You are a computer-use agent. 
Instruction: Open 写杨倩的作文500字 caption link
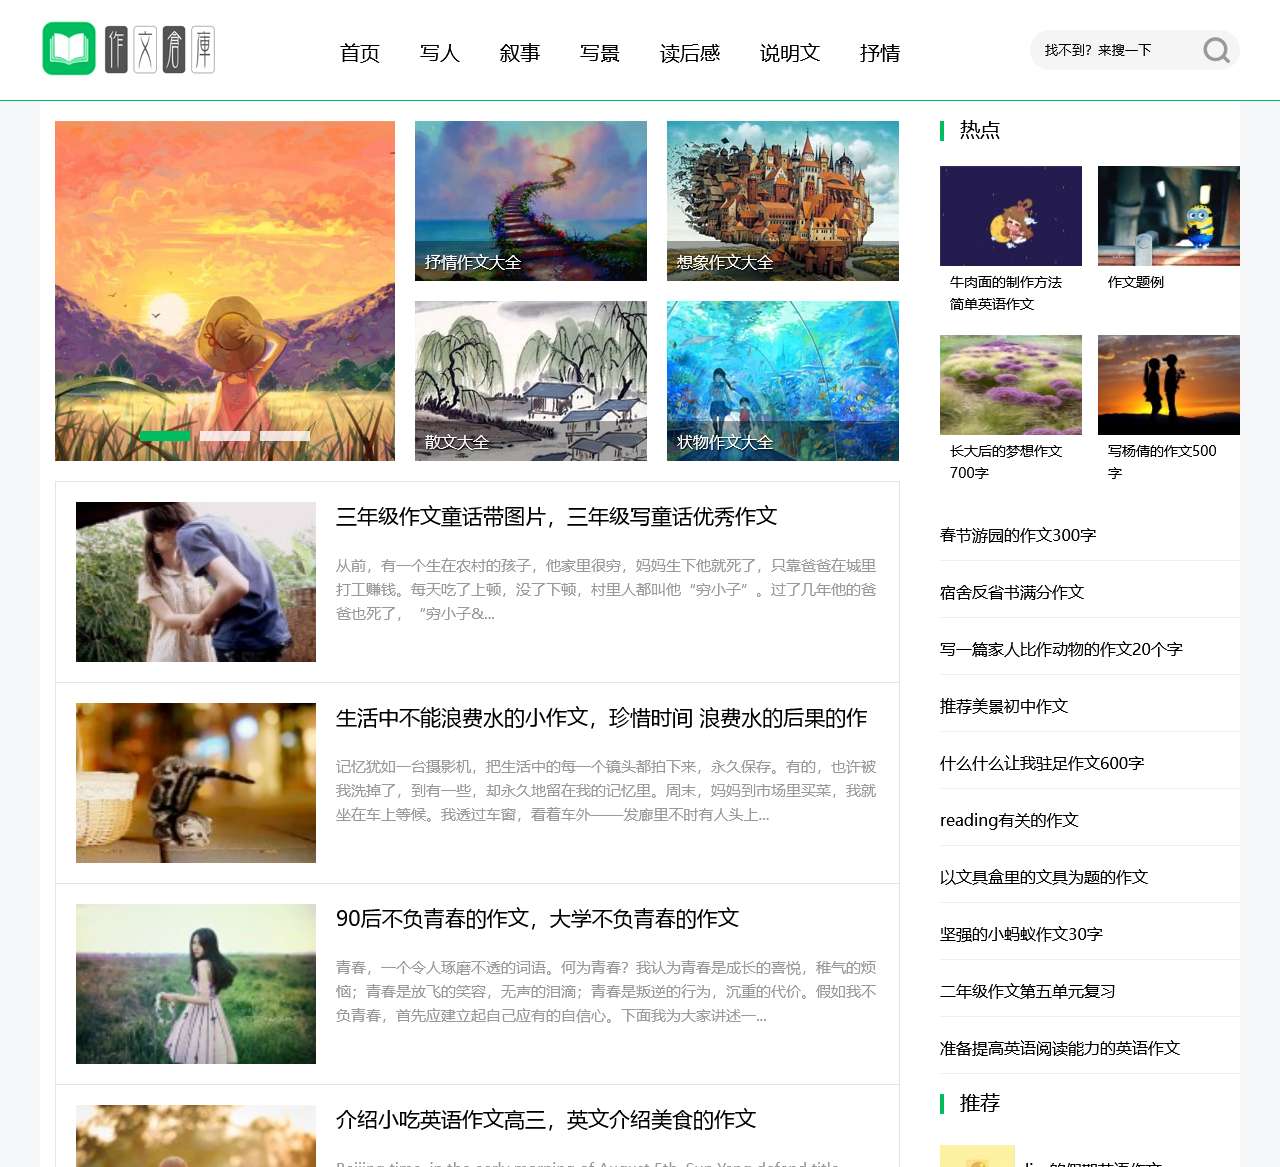point(1162,462)
